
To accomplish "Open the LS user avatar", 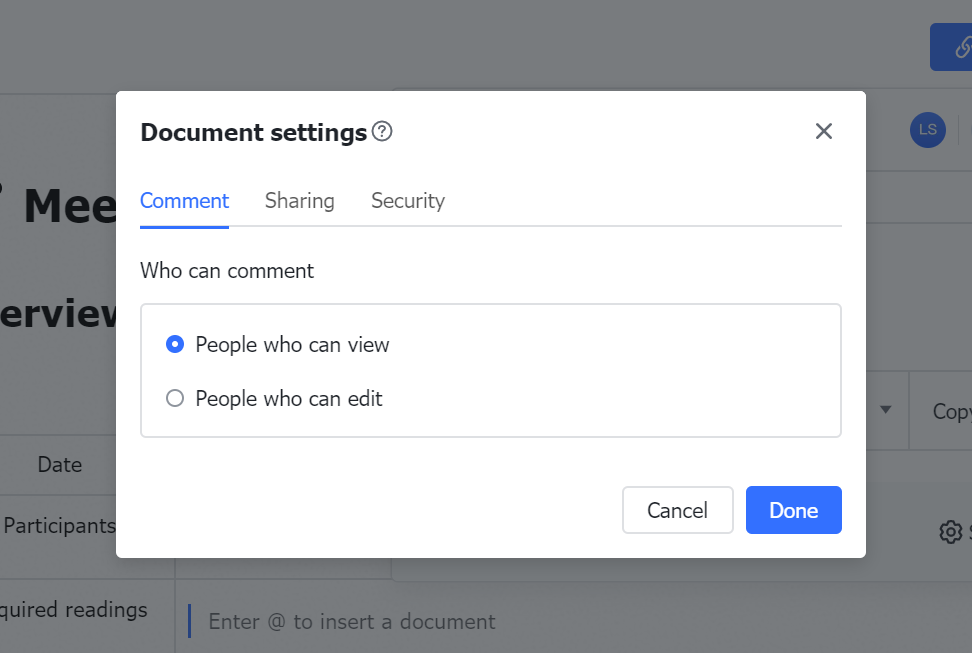I will pos(927,130).
